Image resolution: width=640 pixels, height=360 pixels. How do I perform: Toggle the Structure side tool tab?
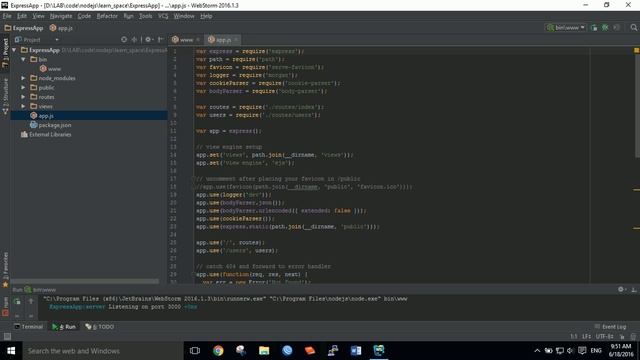click(5, 96)
